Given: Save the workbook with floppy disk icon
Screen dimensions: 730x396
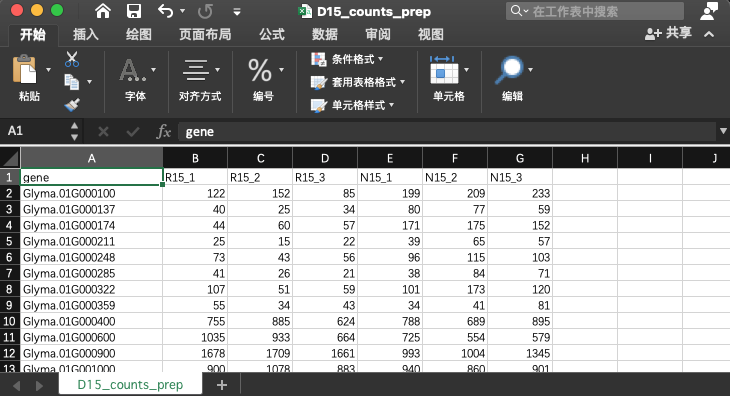Looking at the screenshot, I should pos(134,11).
